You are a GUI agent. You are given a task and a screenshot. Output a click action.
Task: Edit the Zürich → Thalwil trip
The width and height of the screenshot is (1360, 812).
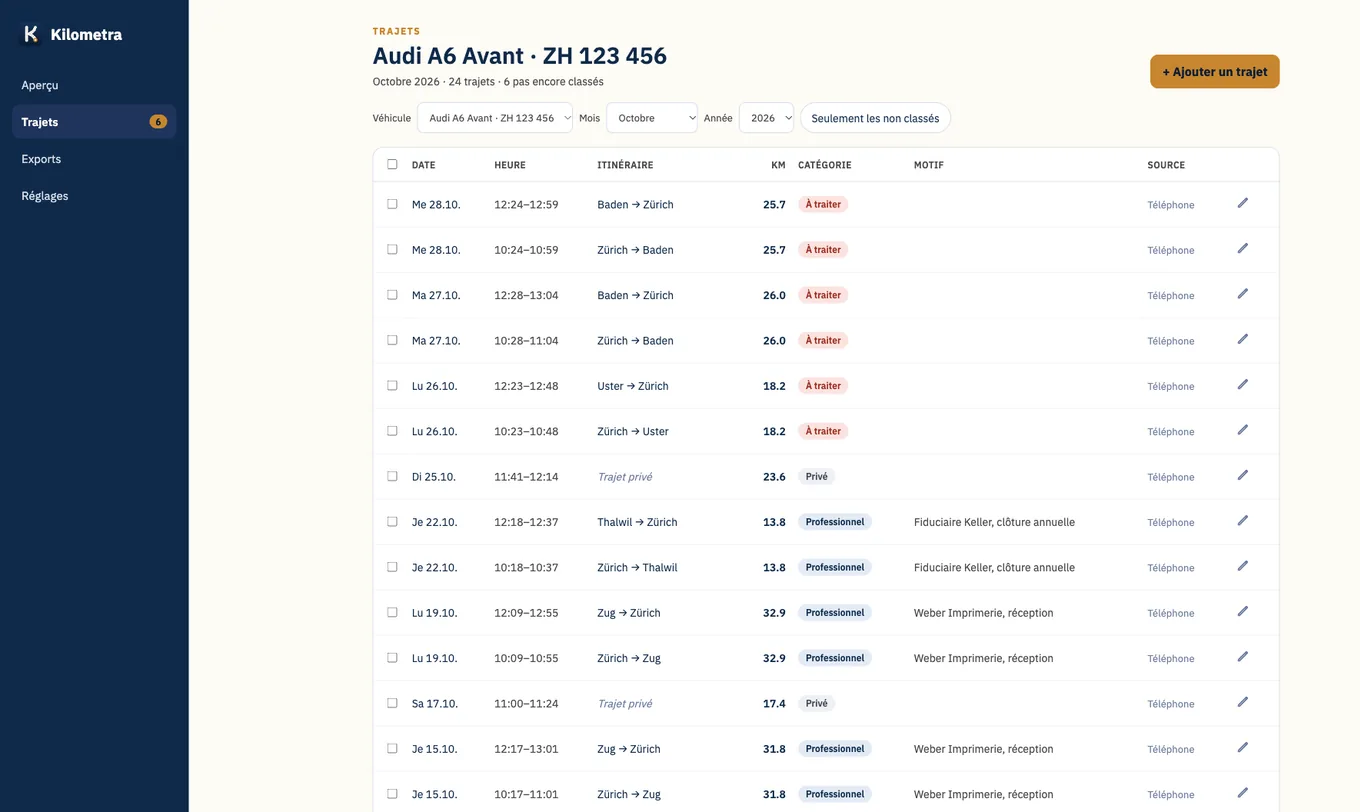[x=1243, y=566]
